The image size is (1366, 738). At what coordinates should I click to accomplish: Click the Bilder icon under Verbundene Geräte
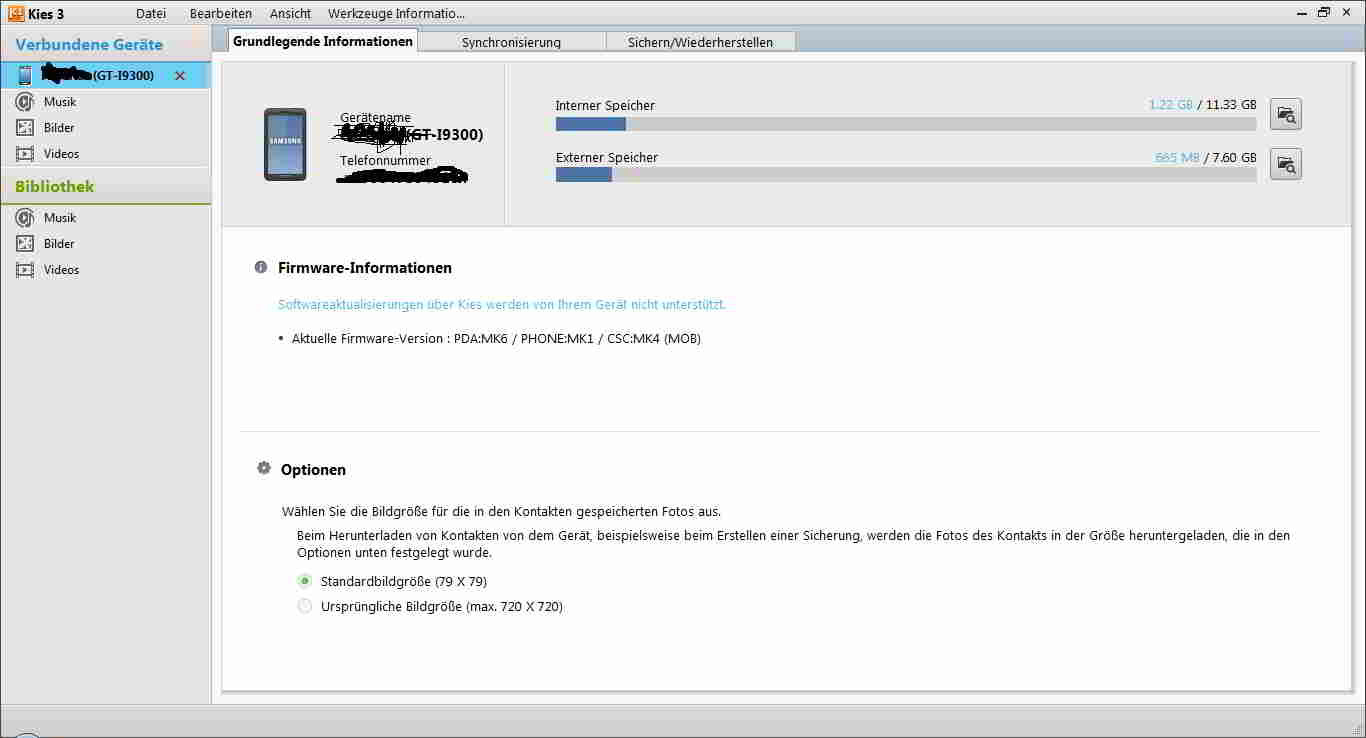tap(25, 128)
